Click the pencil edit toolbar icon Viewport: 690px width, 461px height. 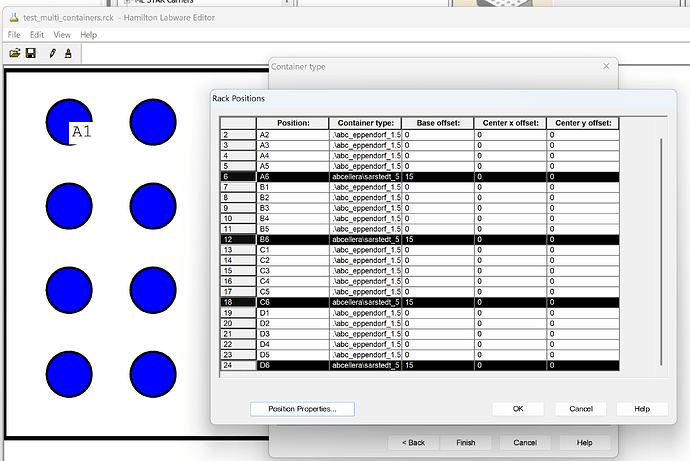click(x=53, y=53)
